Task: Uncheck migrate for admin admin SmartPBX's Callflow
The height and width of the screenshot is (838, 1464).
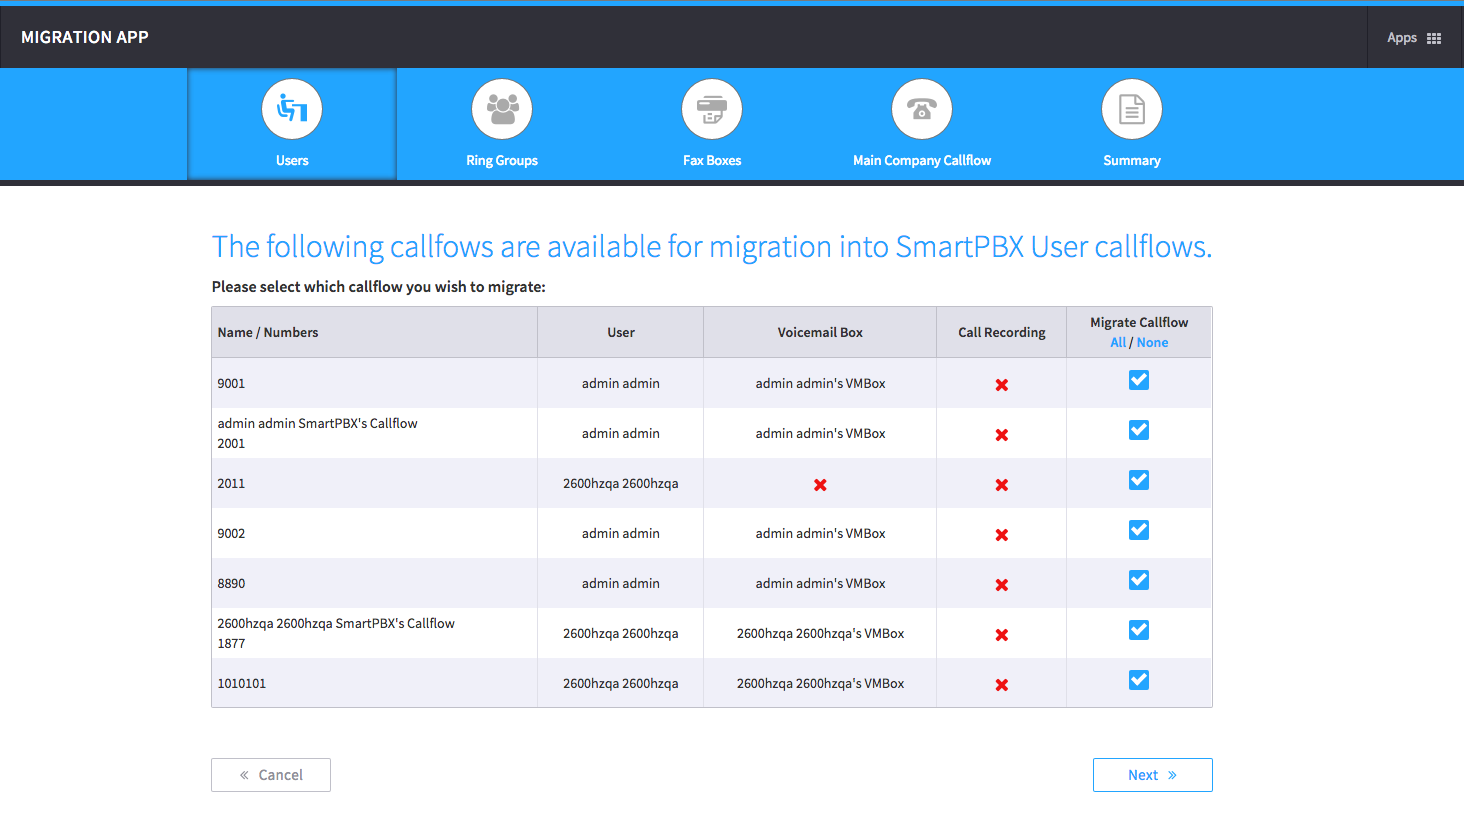Action: (1139, 430)
